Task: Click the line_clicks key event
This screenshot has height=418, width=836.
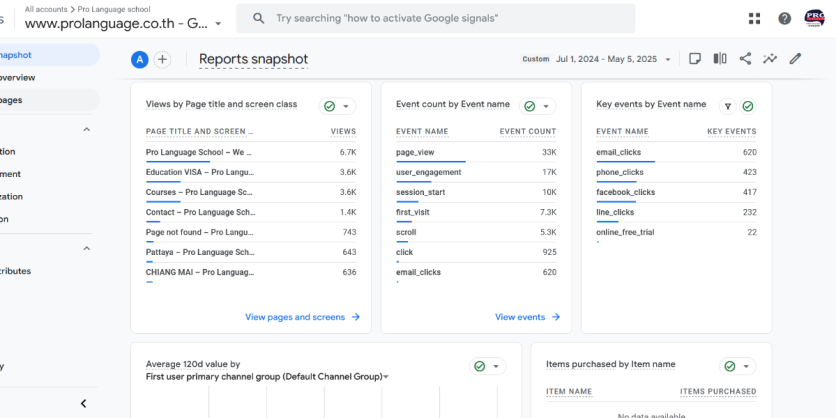Action: click(x=615, y=212)
